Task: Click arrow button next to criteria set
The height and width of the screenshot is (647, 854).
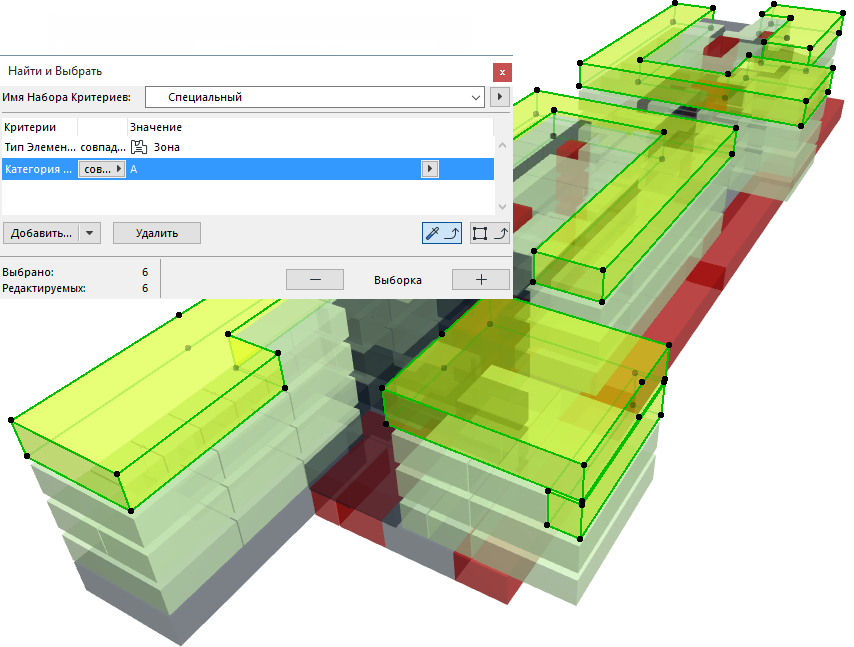Action: click(x=499, y=97)
